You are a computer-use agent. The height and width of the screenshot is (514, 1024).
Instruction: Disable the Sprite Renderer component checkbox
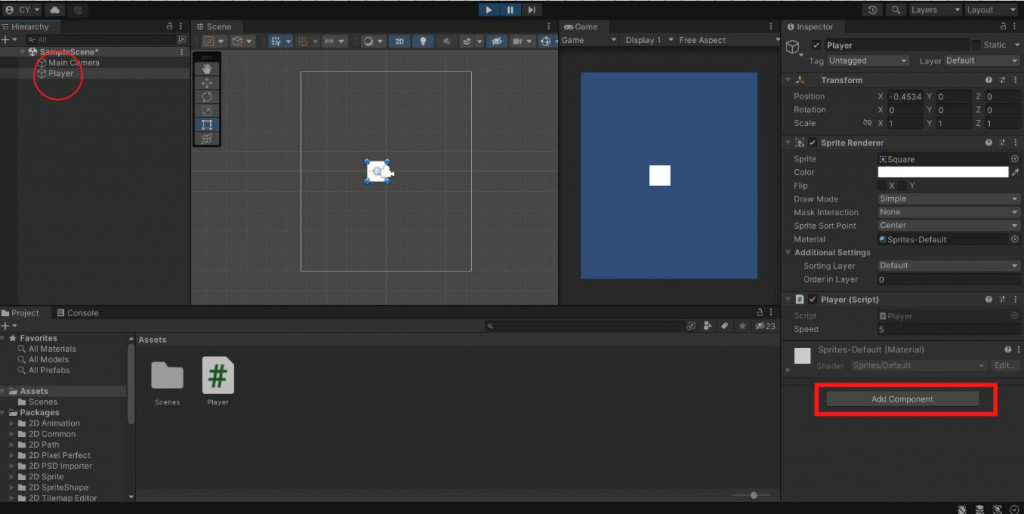[812, 142]
